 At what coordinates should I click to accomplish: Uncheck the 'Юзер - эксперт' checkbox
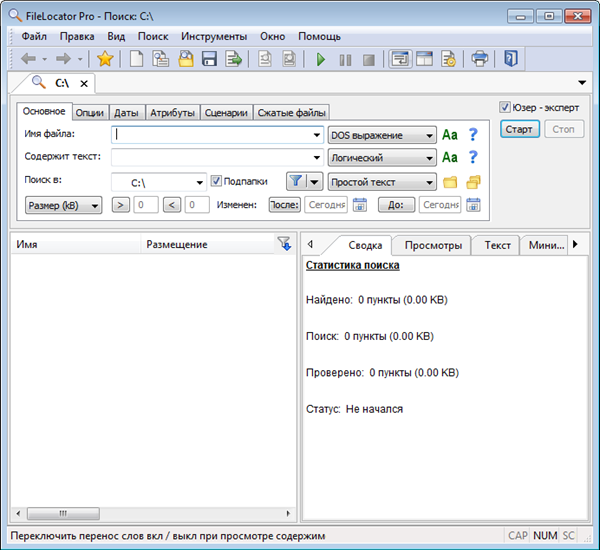click(x=505, y=107)
